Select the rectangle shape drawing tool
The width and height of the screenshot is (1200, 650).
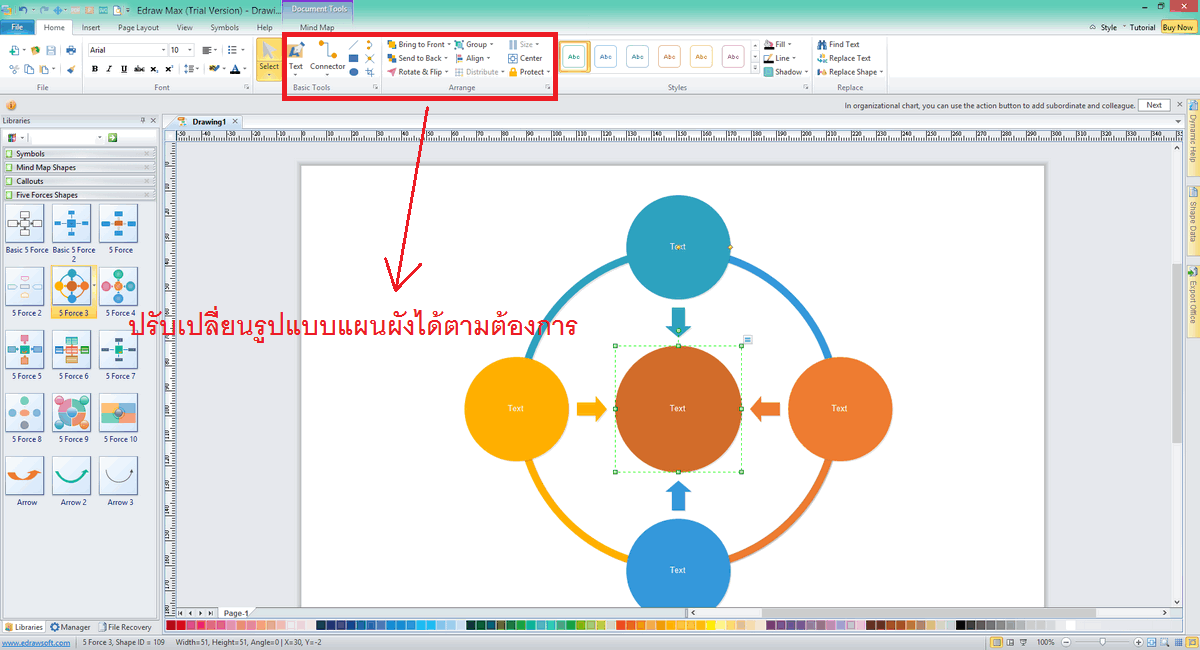click(x=354, y=58)
